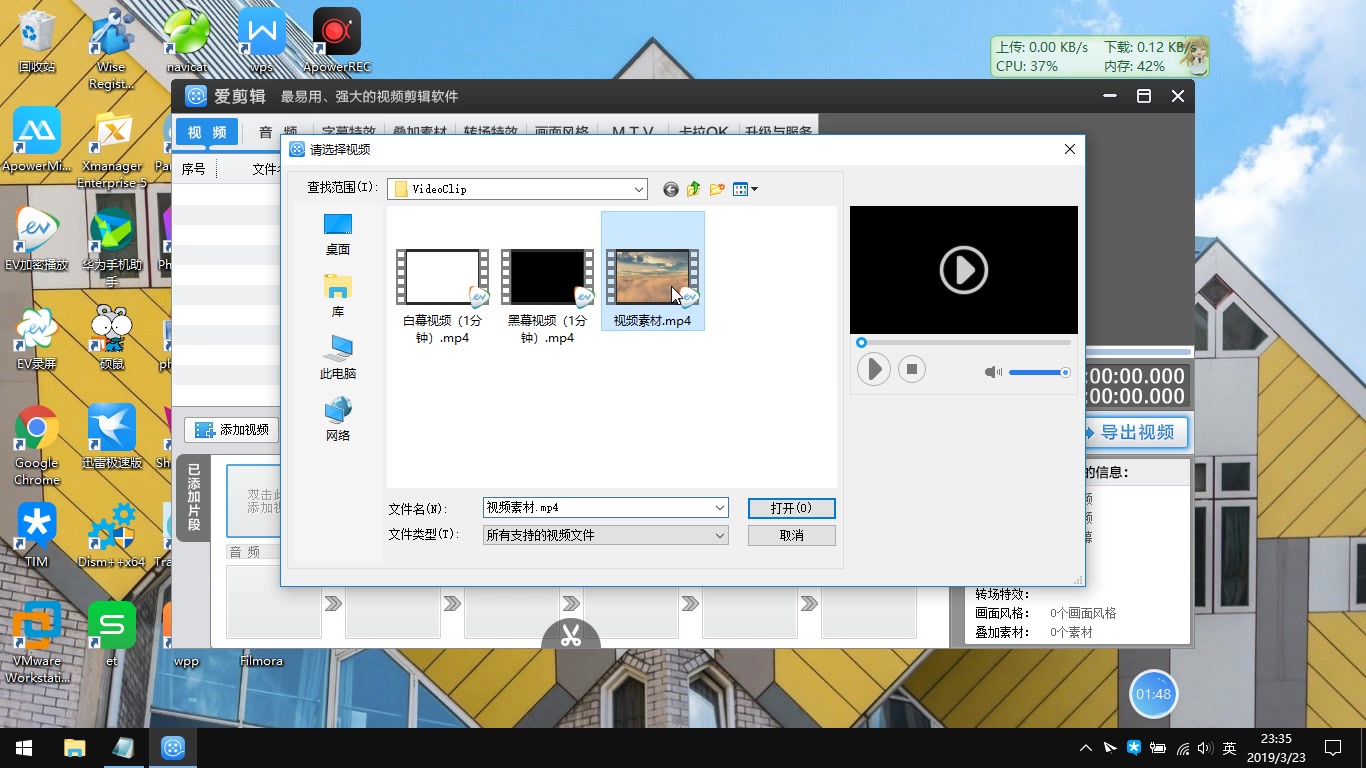Select 此电脑 in the places sidebar
The height and width of the screenshot is (768, 1366).
pos(338,359)
